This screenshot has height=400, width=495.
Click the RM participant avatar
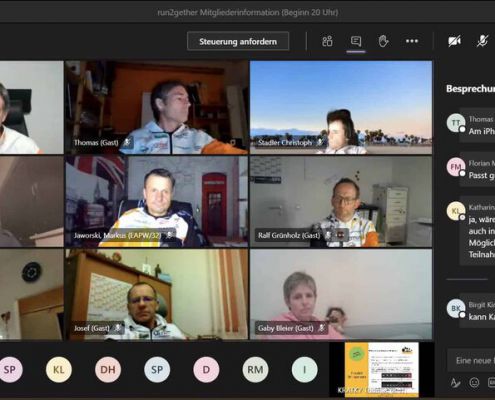pyautogui.click(x=255, y=369)
